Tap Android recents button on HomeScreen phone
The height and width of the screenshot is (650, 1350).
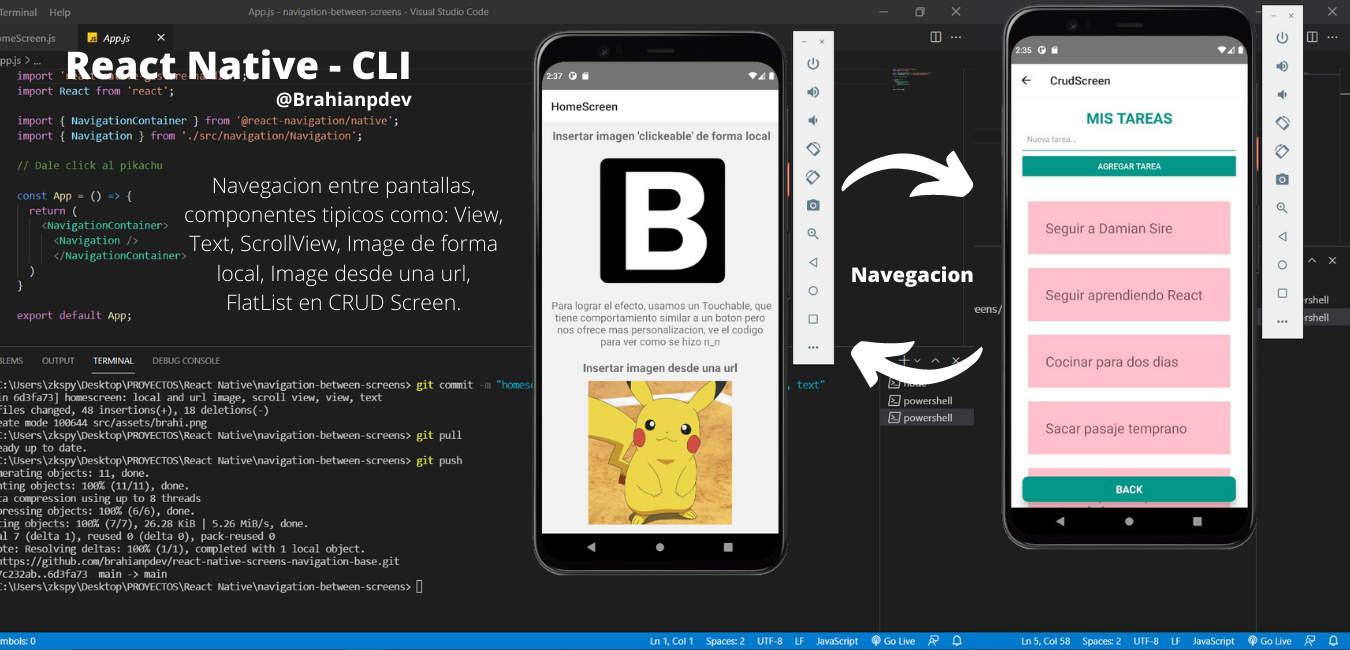(x=728, y=547)
